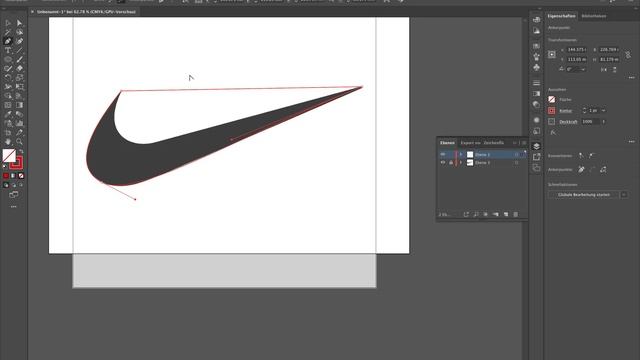Select the Direct Selection tool
The width and height of the screenshot is (640, 360).
point(19,23)
